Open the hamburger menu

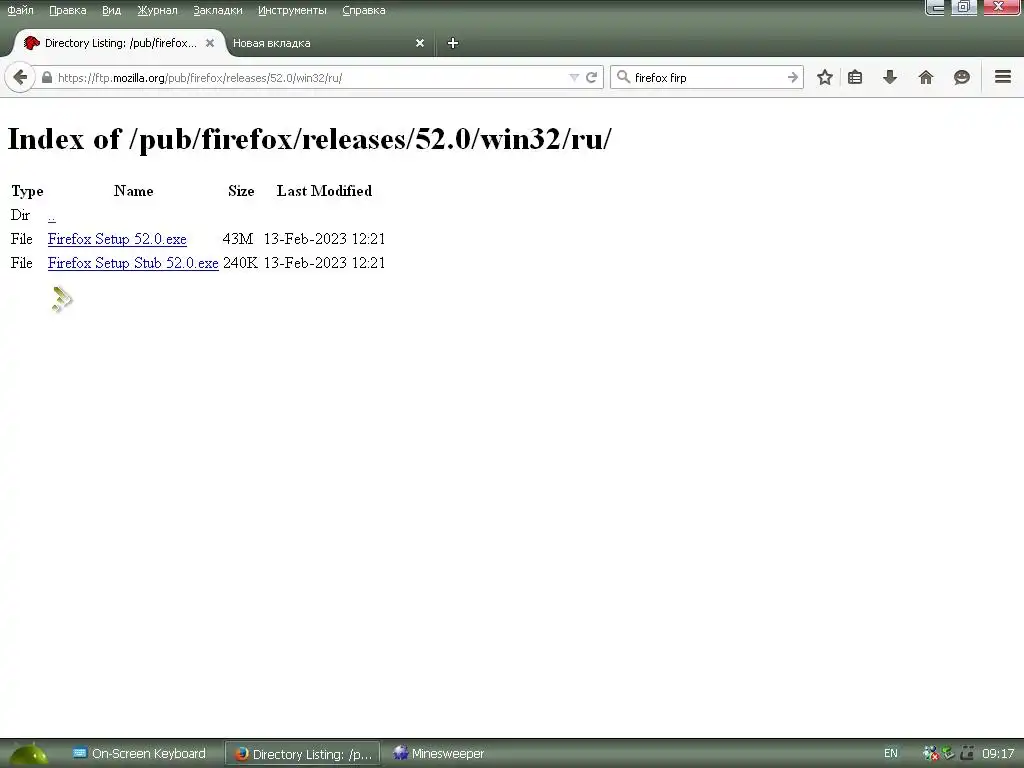pos(1003,77)
